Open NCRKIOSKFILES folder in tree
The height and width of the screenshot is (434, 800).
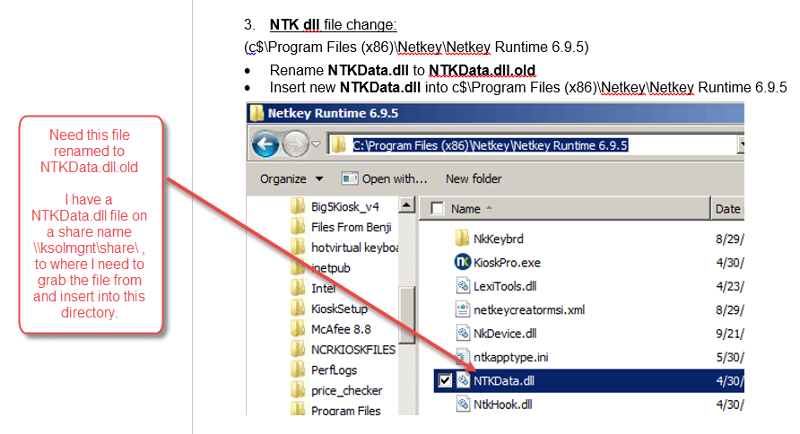[353, 349]
